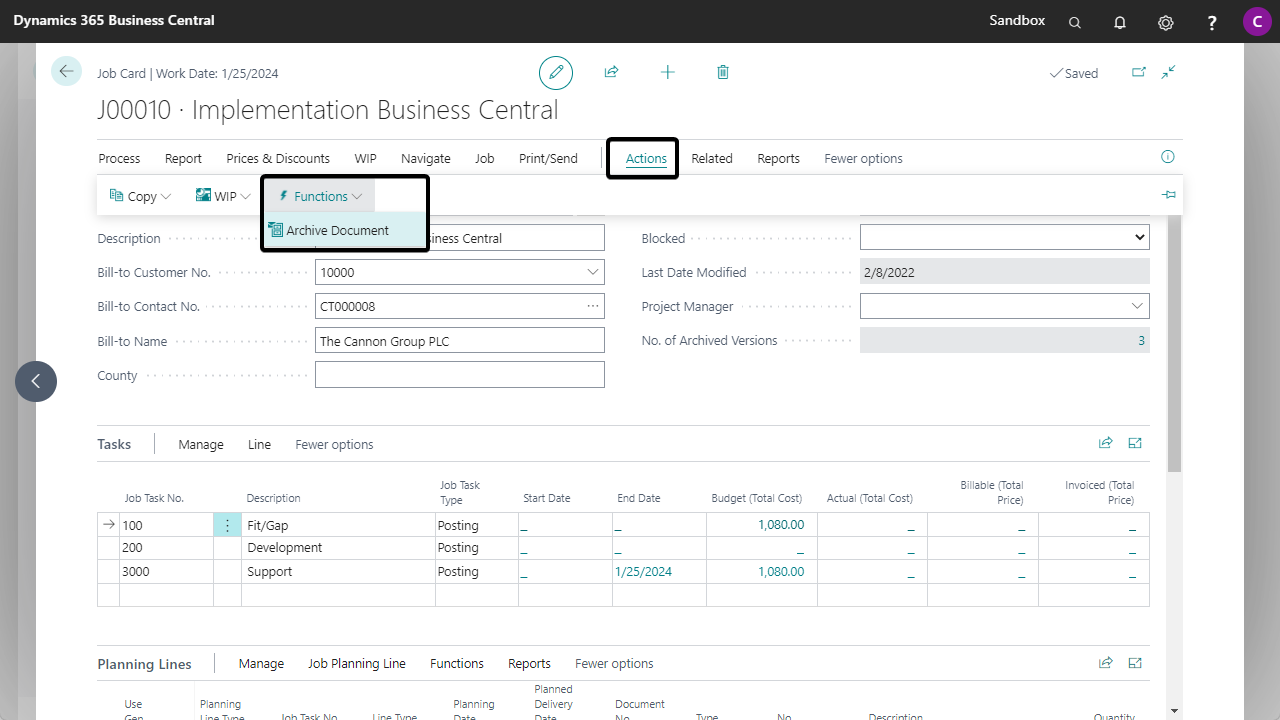Expand the Project Manager dropdown
The image size is (1280, 720).
tap(1137, 306)
